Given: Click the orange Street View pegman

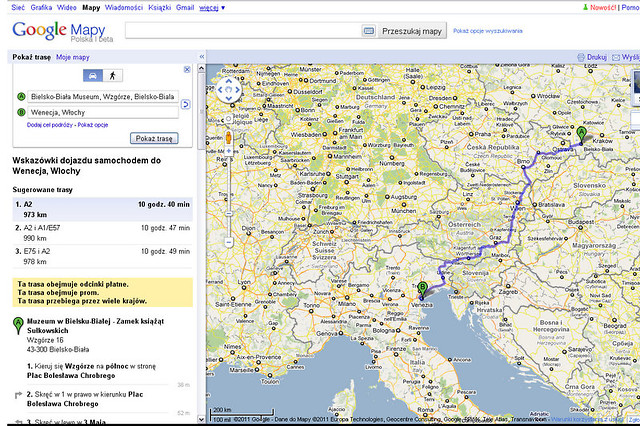Looking at the screenshot, I should (x=229, y=137).
